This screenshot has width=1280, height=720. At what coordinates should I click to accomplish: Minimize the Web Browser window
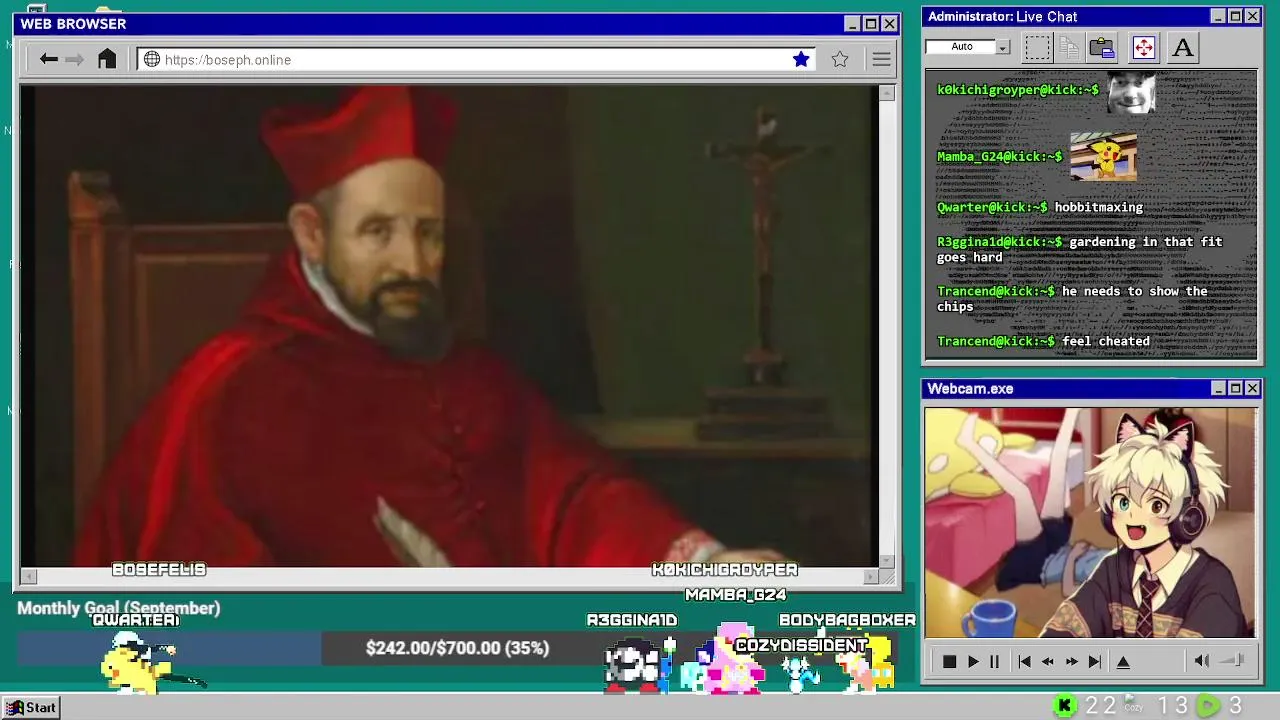coord(852,24)
